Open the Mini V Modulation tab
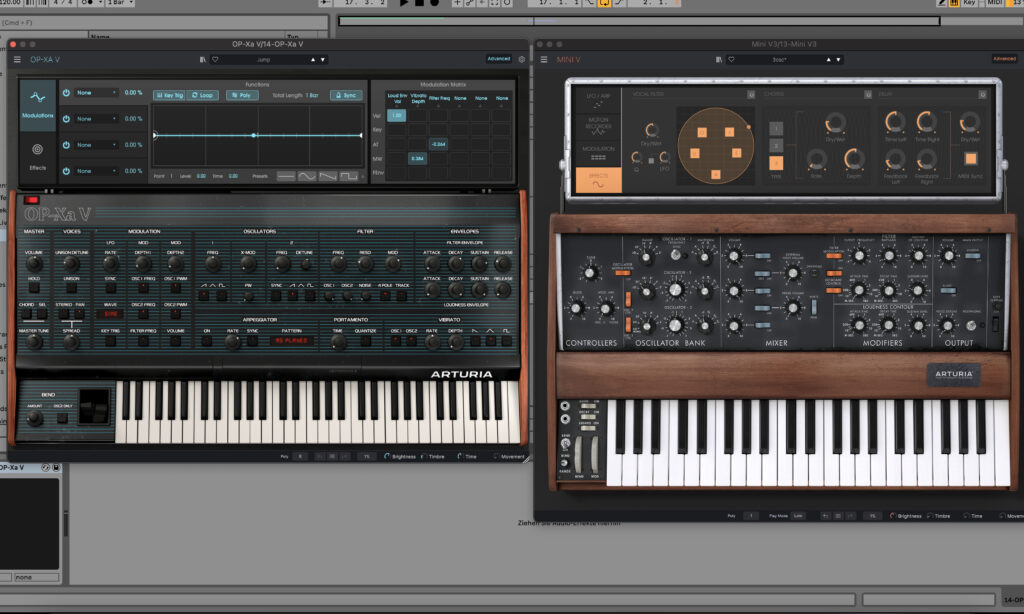1024x614 pixels. coord(598,154)
